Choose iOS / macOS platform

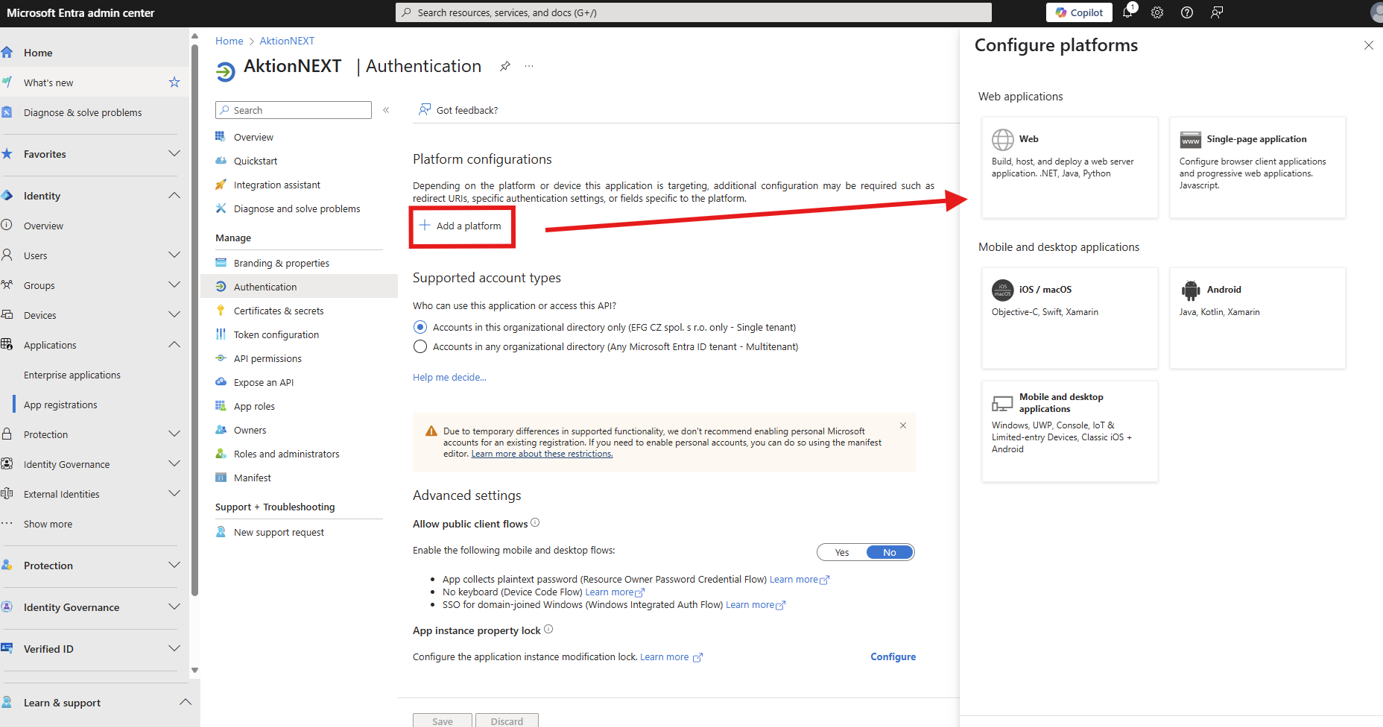tap(1070, 317)
